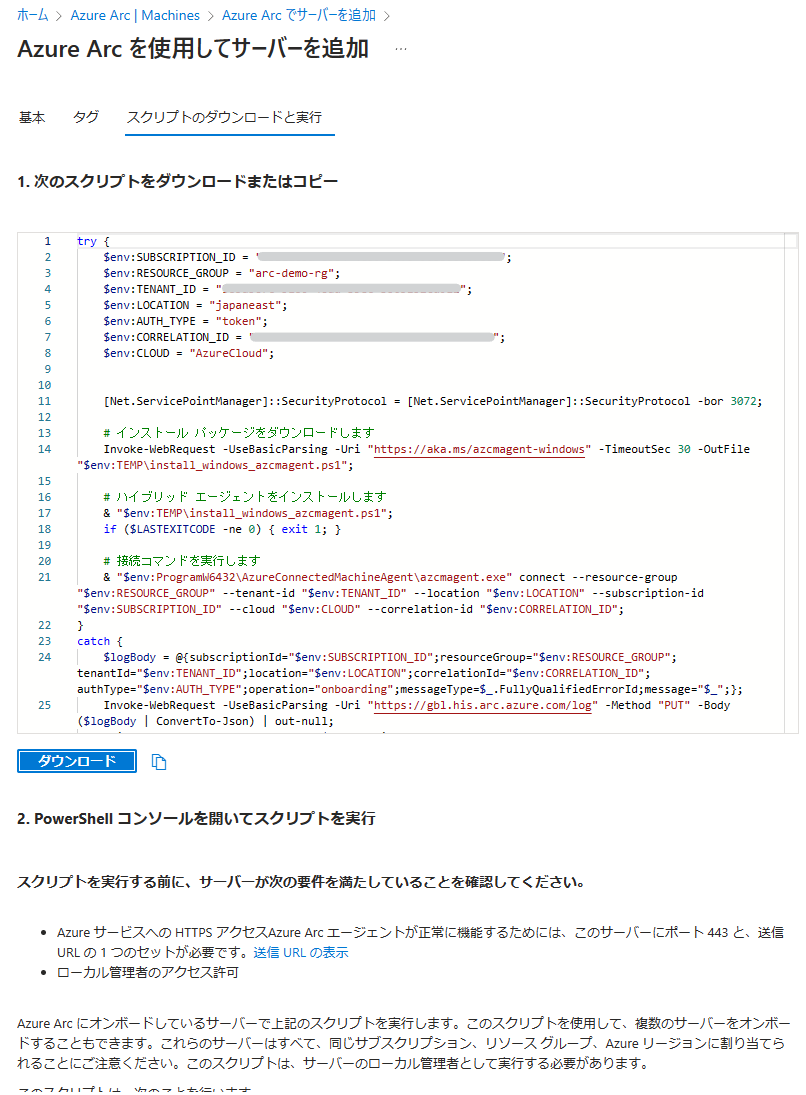Open the more options ellipsis beside the title
This screenshot has height=1095, width=806.
(x=401, y=49)
